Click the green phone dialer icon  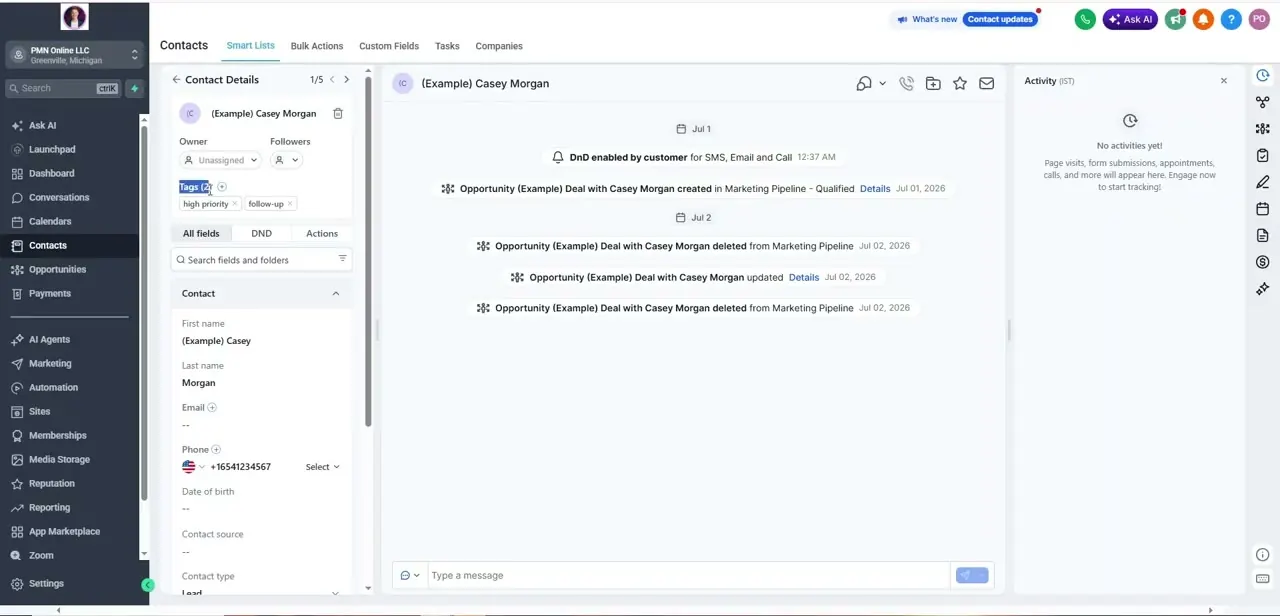tap(1085, 19)
